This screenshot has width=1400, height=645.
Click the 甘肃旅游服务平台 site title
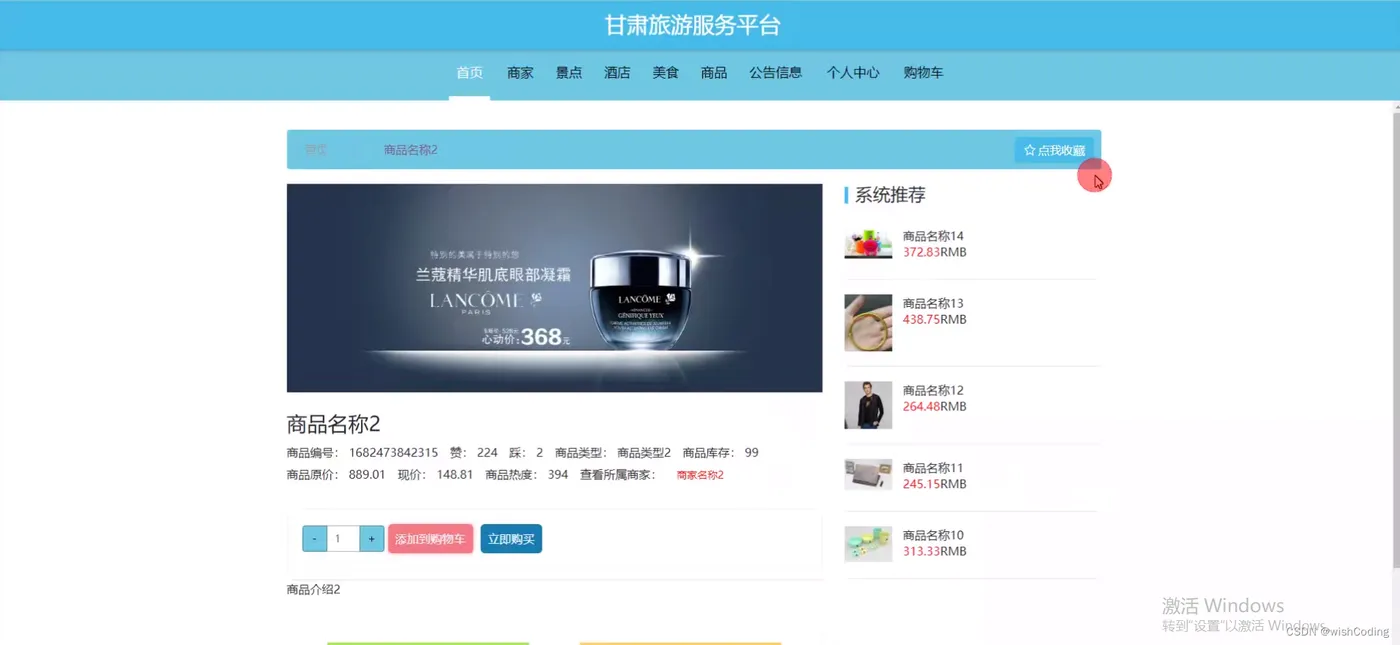692,26
